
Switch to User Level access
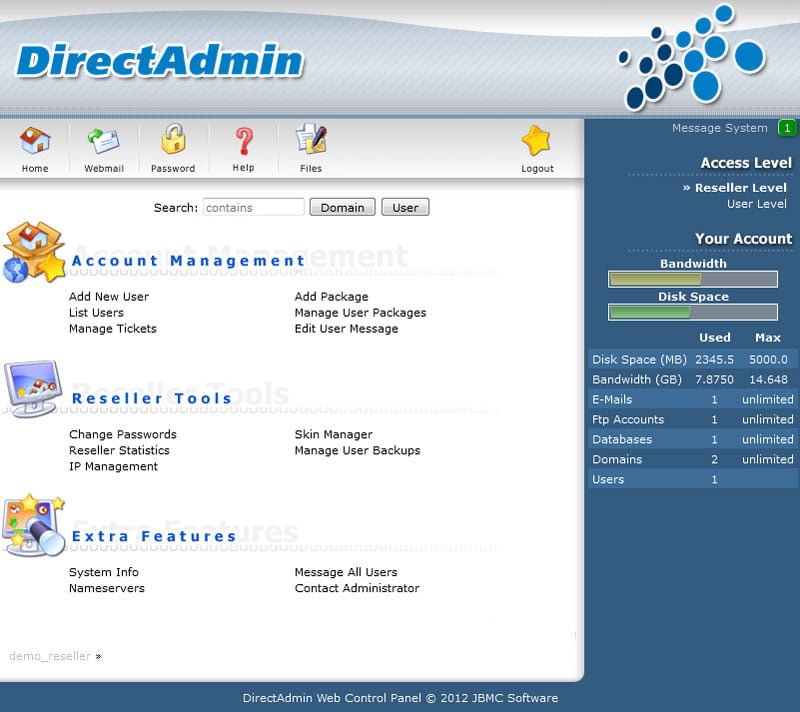click(x=756, y=204)
